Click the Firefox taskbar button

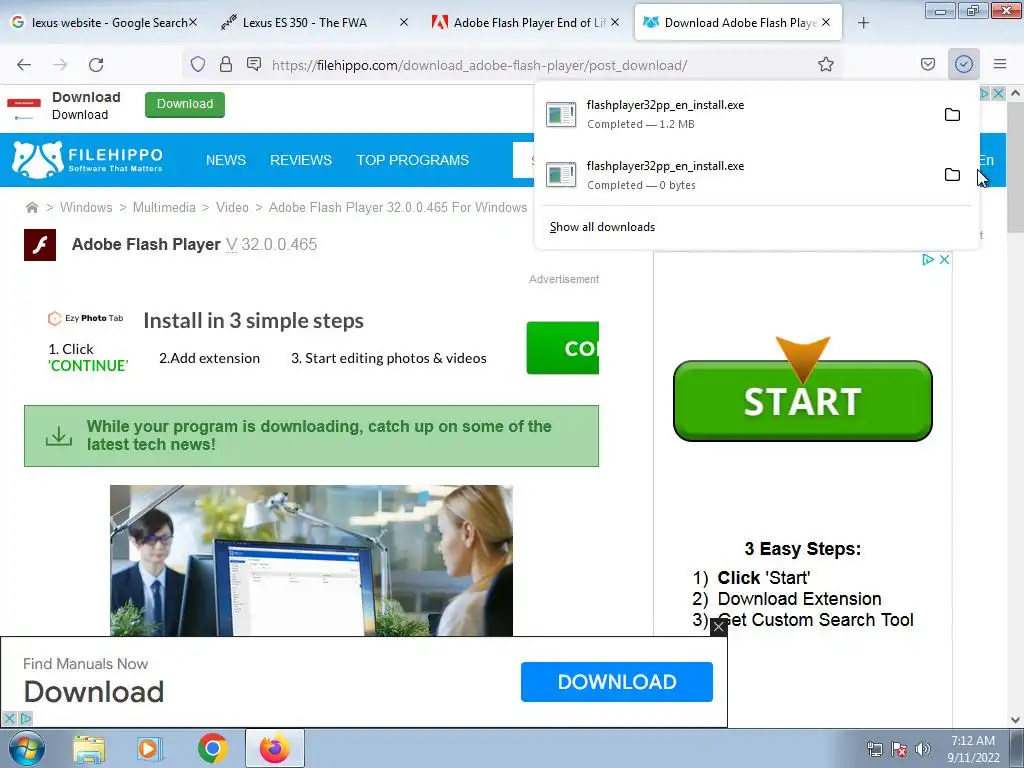point(275,748)
